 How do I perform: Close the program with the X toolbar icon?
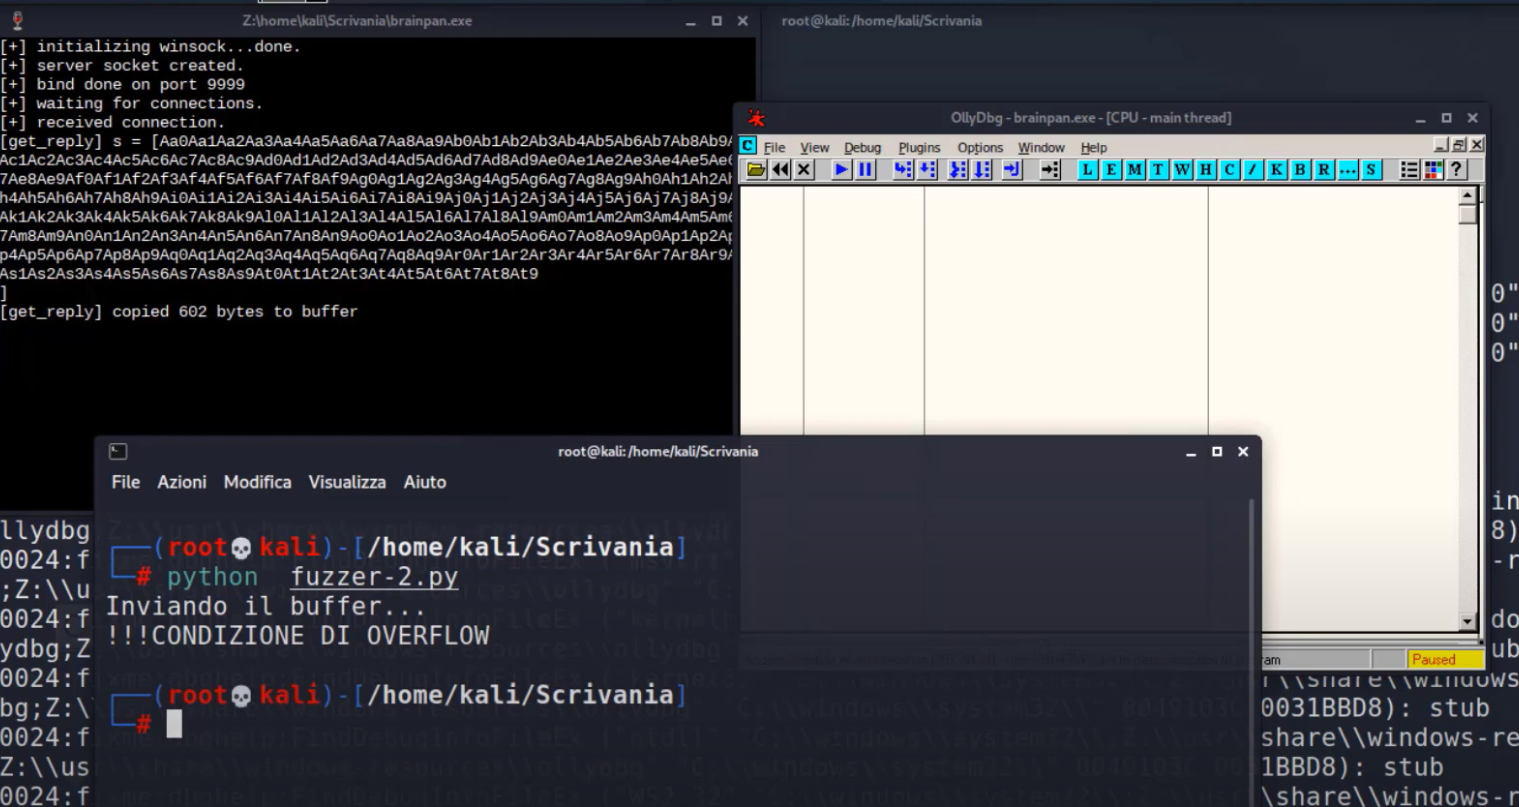tap(804, 170)
